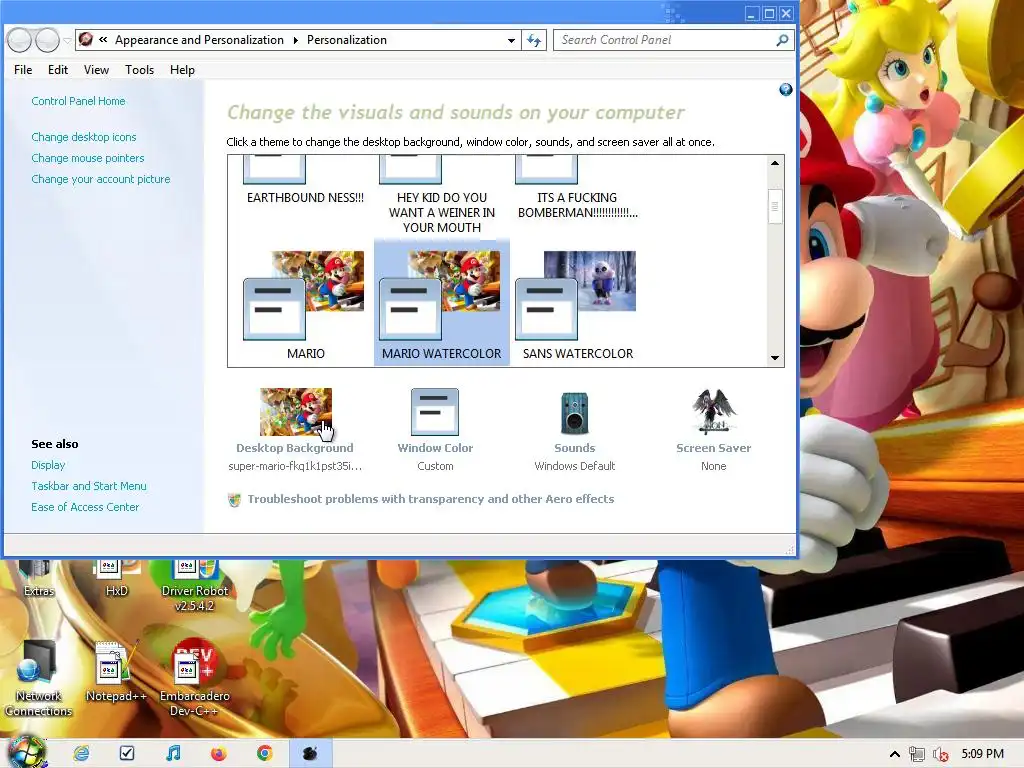Open Change mouse pointers link
The image size is (1024, 768).
click(88, 158)
